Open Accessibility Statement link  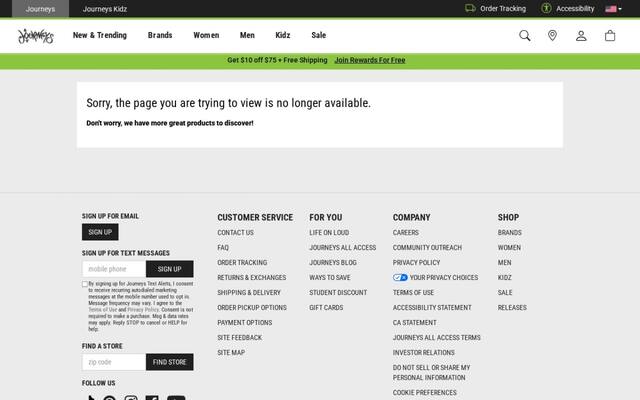432,308
